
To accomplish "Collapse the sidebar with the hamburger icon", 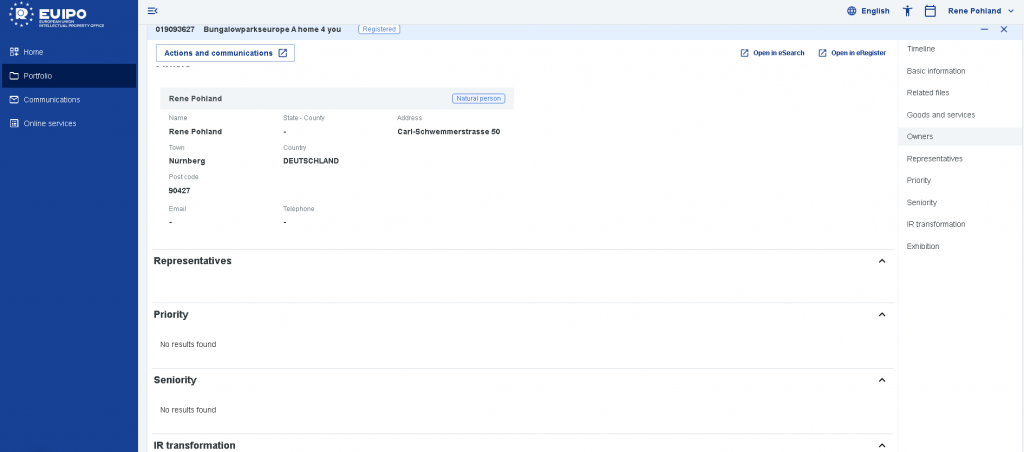I will 152,10.
